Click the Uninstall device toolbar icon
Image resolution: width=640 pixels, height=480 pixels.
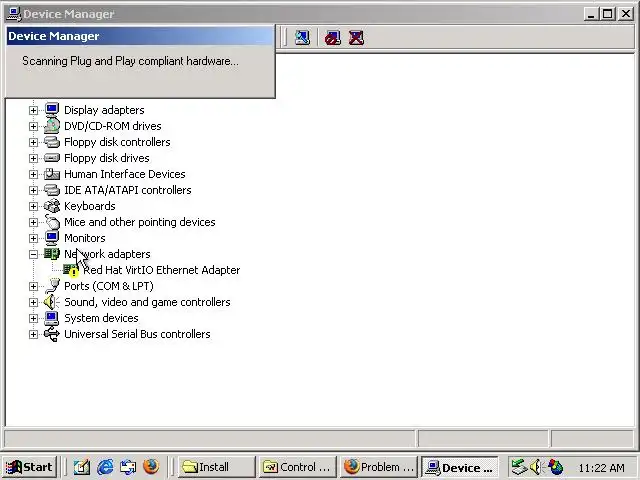(356, 38)
